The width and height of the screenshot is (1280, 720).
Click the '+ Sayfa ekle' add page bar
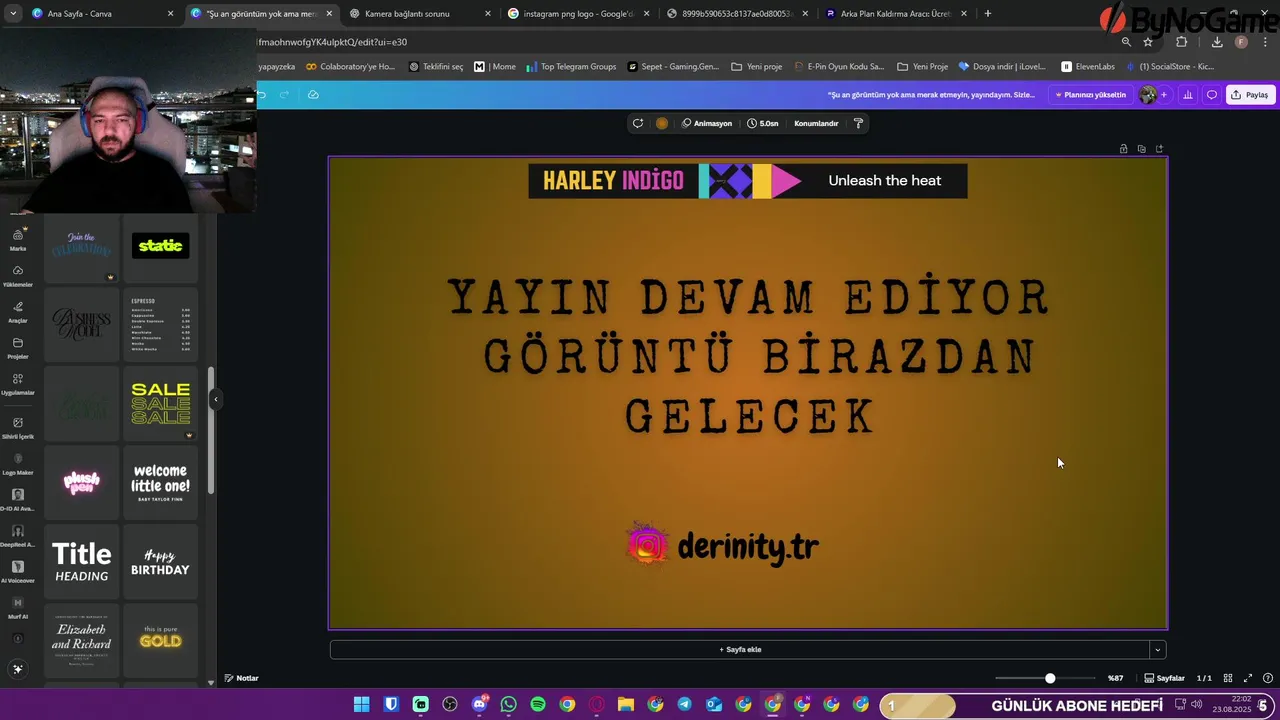click(x=740, y=649)
